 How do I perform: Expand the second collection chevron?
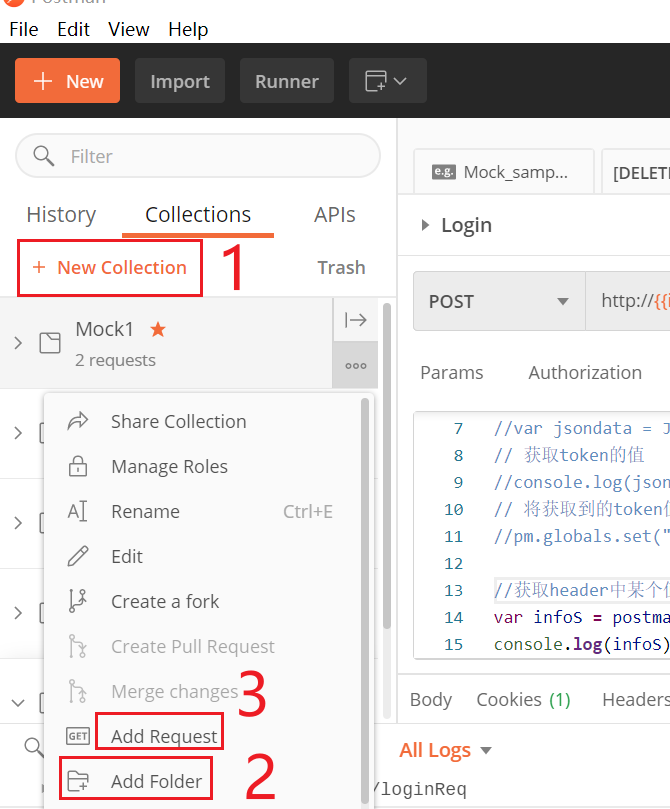pyautogui.click(x=18, y=432)
